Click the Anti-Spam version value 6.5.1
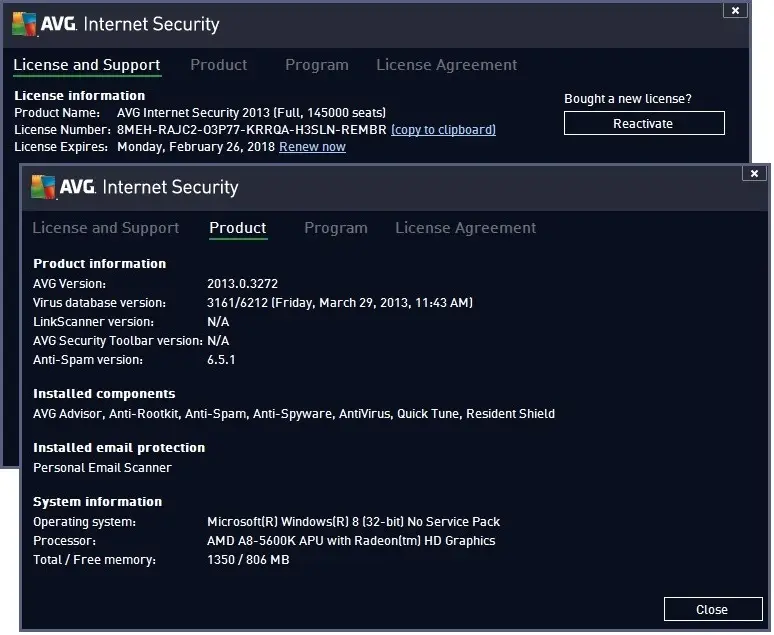The height and width of the screenshot is (635, 774). point(221,360)
